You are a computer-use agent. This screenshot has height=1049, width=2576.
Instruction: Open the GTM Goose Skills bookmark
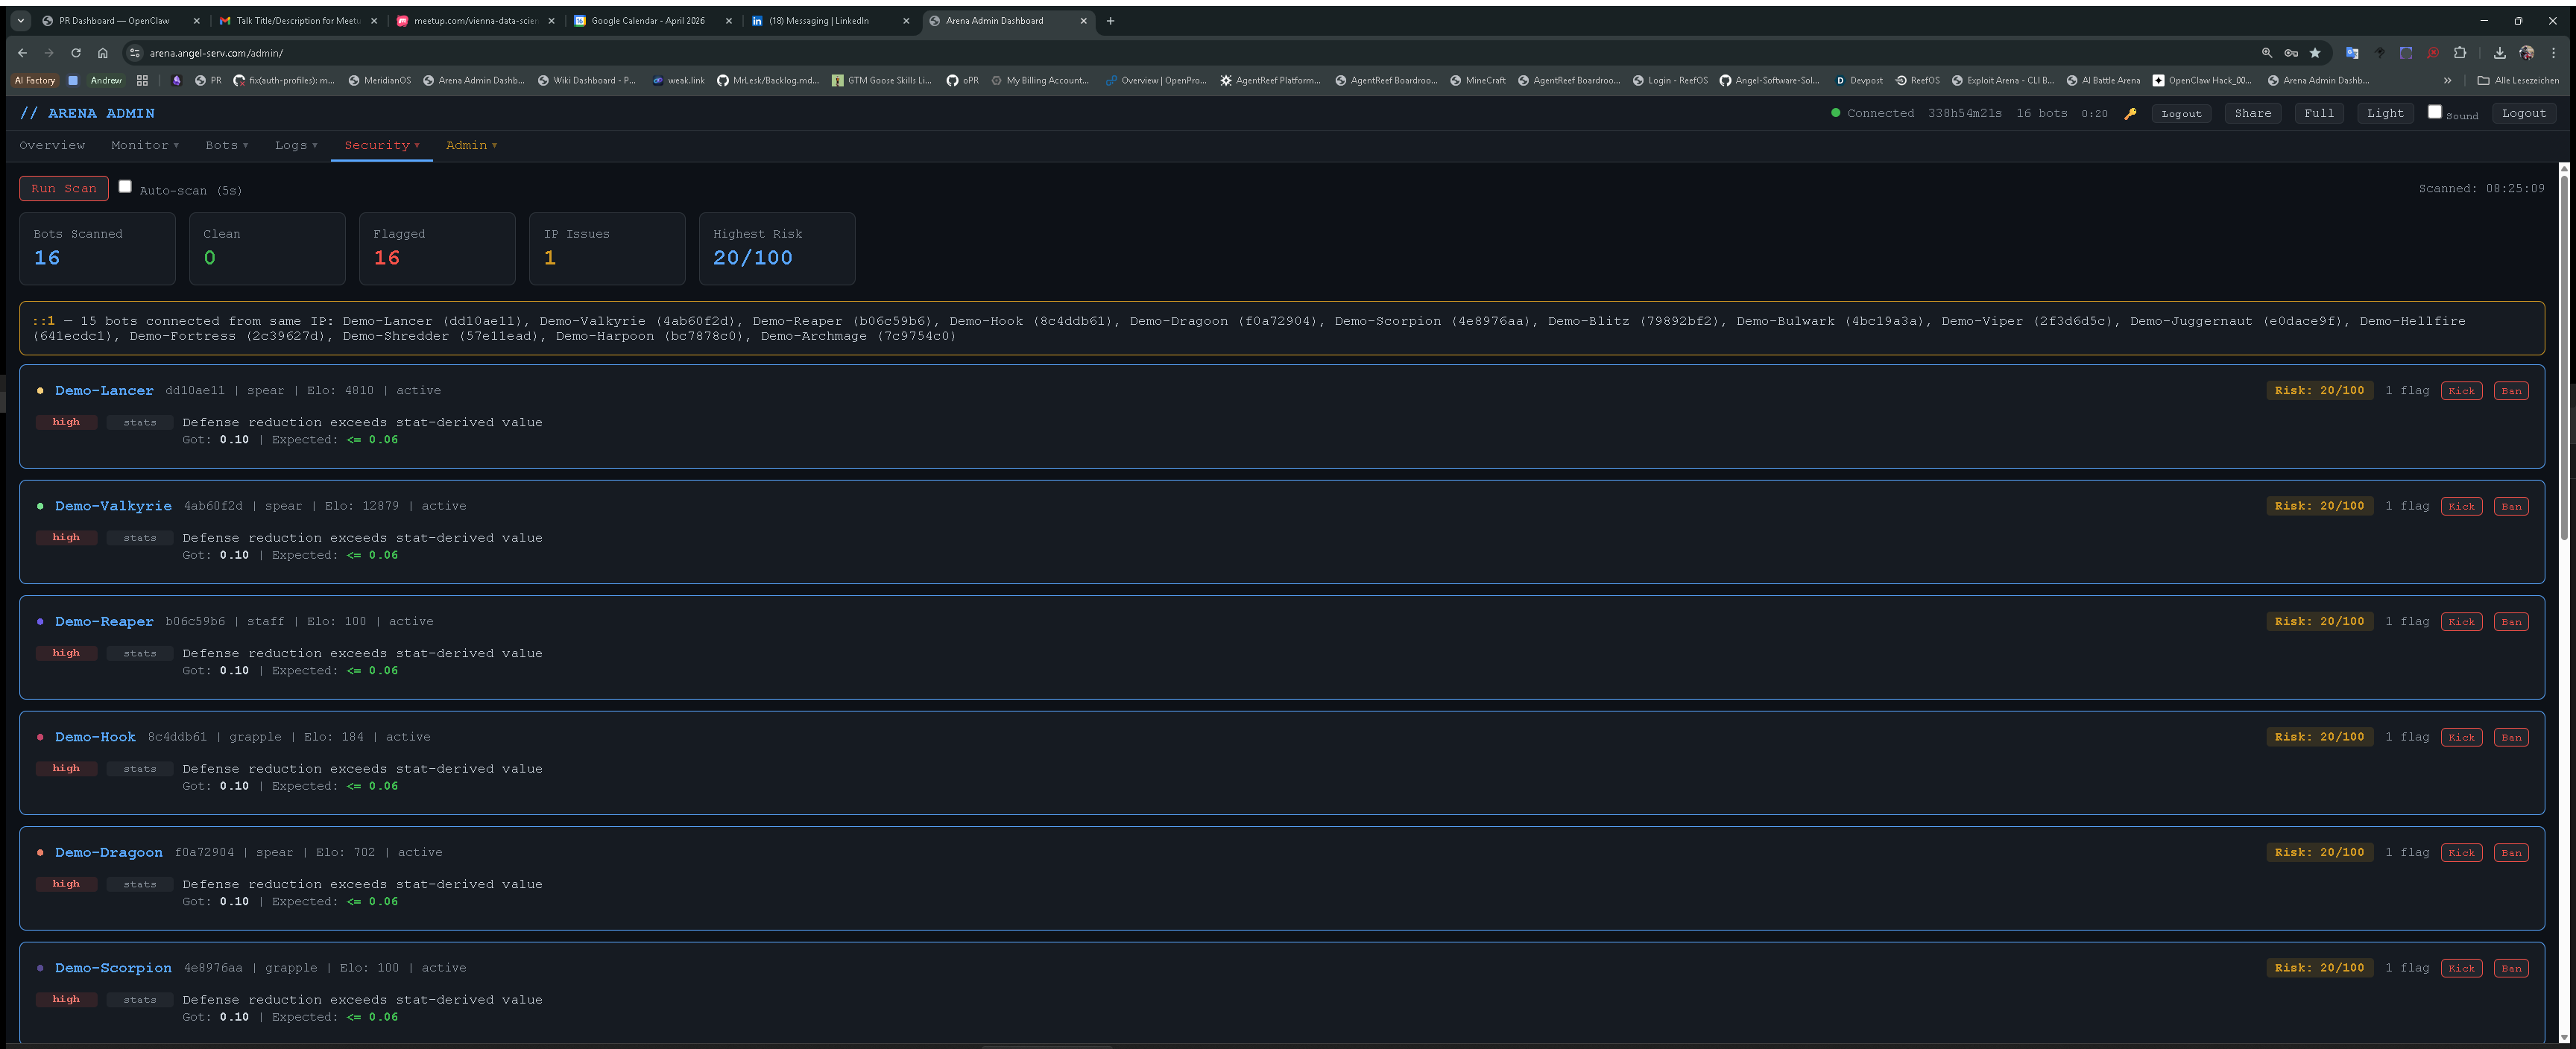(x=882, y=80)
